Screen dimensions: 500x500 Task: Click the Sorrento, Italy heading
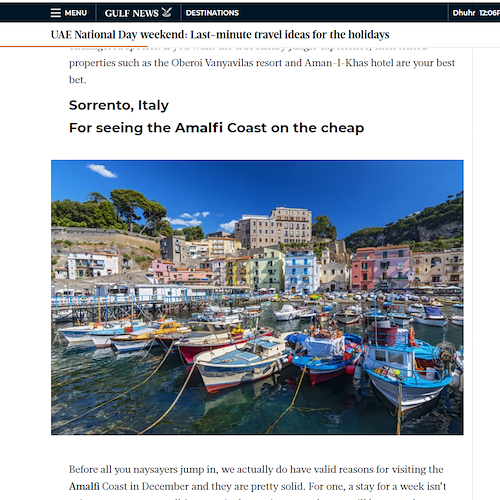[119, 105]
